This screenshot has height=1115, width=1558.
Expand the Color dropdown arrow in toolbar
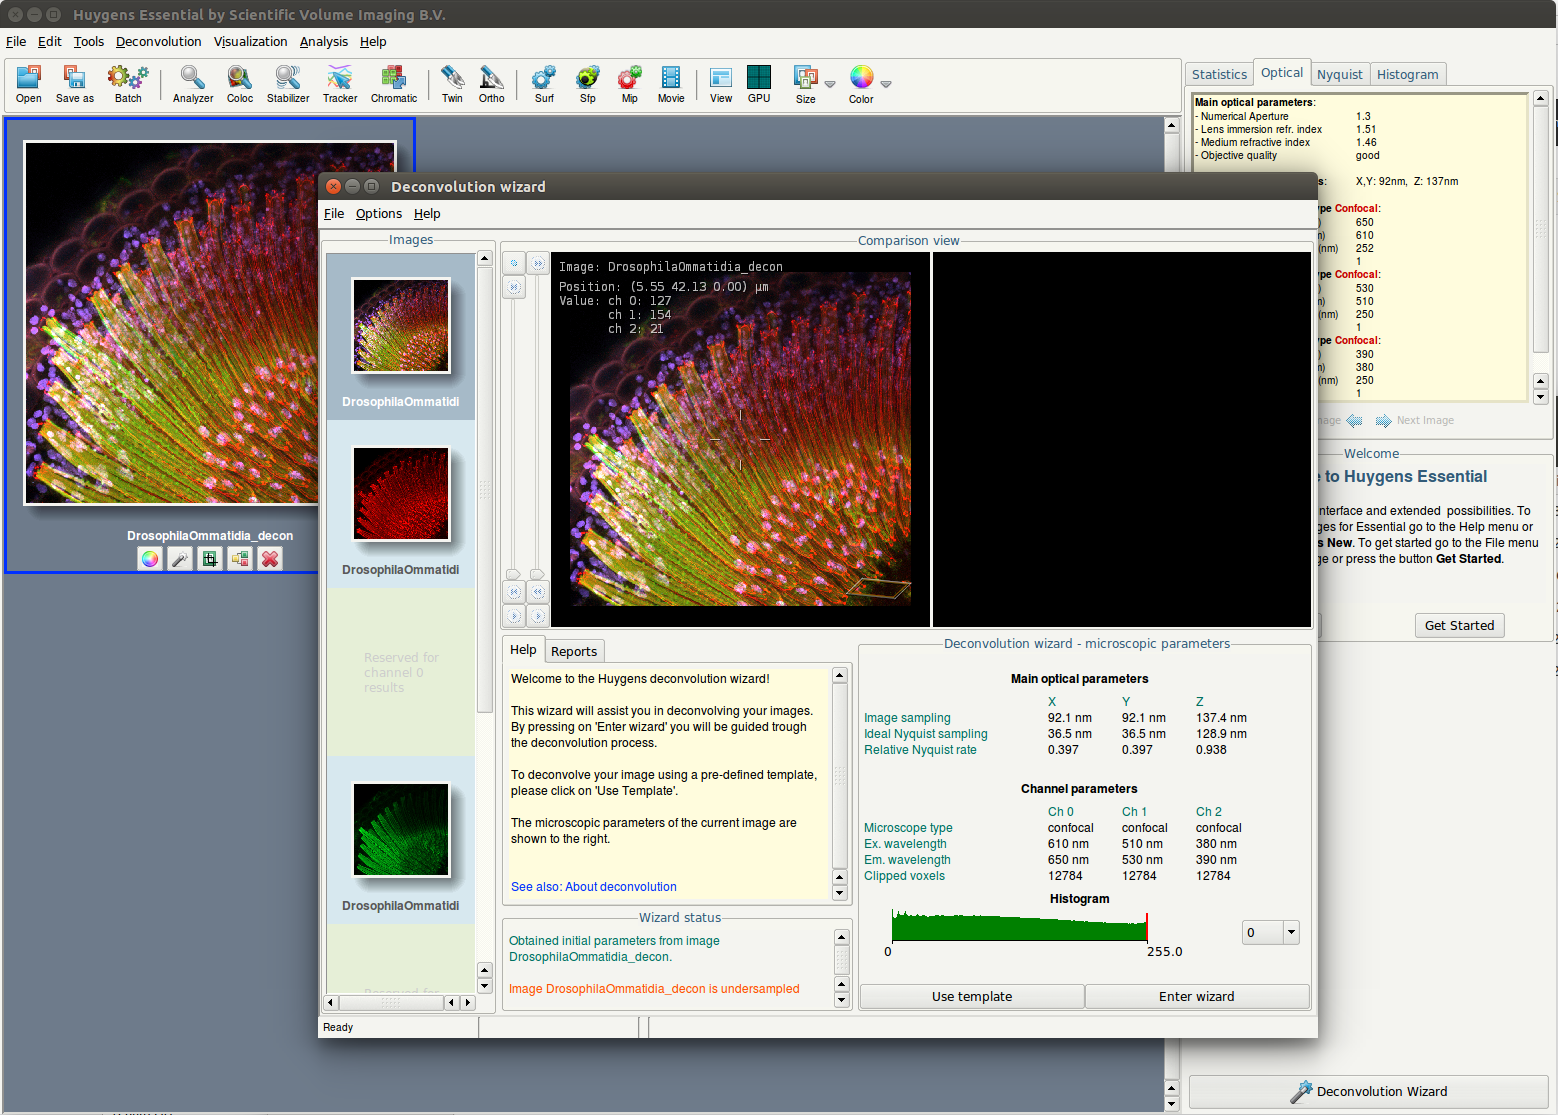point(886,85)
